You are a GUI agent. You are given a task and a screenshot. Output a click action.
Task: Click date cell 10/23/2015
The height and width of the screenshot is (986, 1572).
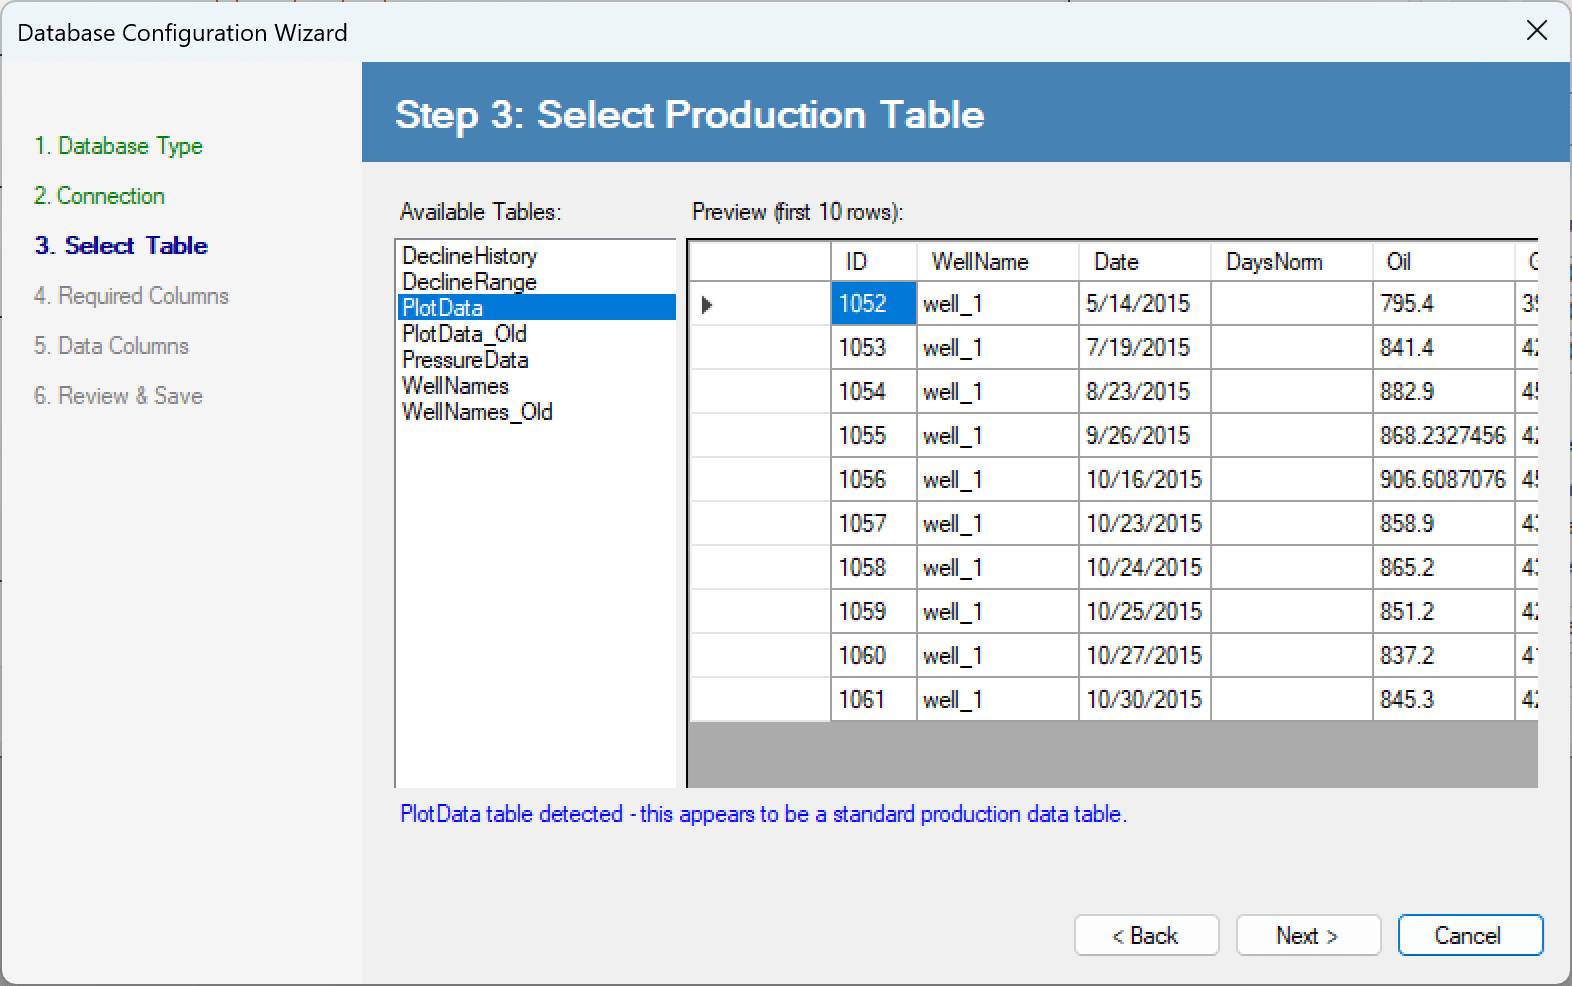pos(1145,524)
